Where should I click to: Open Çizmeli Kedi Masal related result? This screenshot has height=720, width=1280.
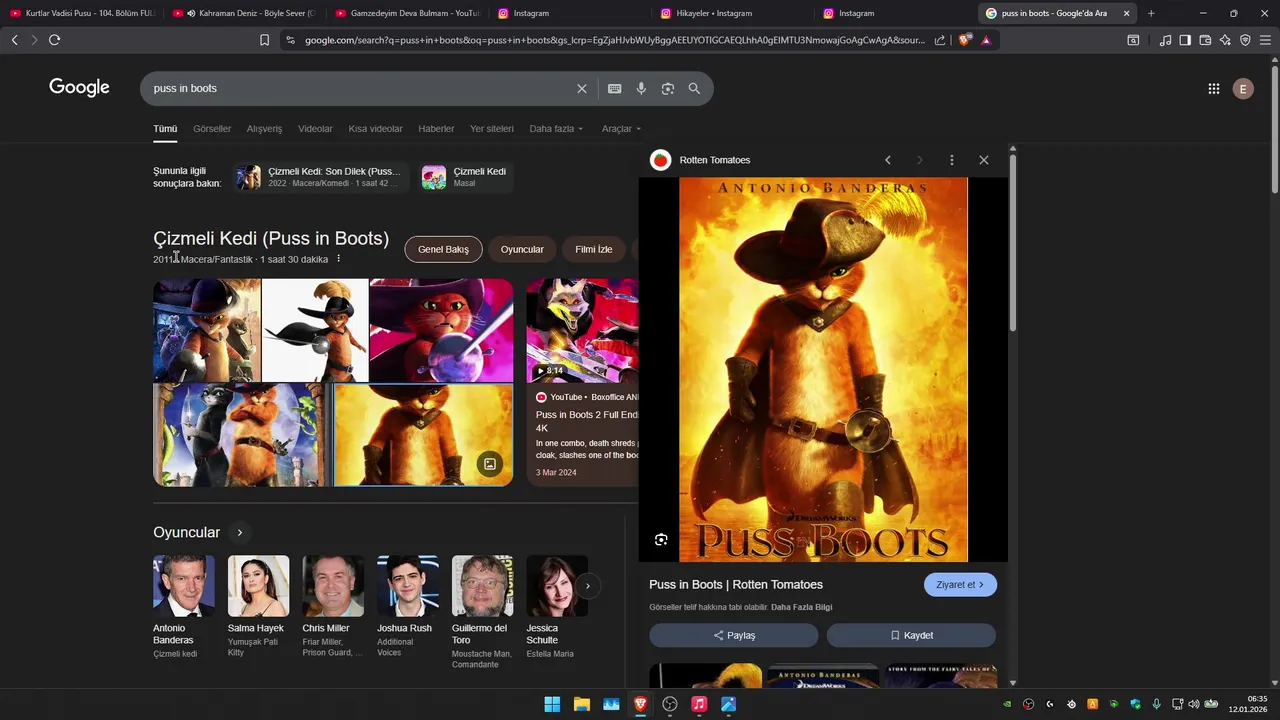[x=466, y=177]
